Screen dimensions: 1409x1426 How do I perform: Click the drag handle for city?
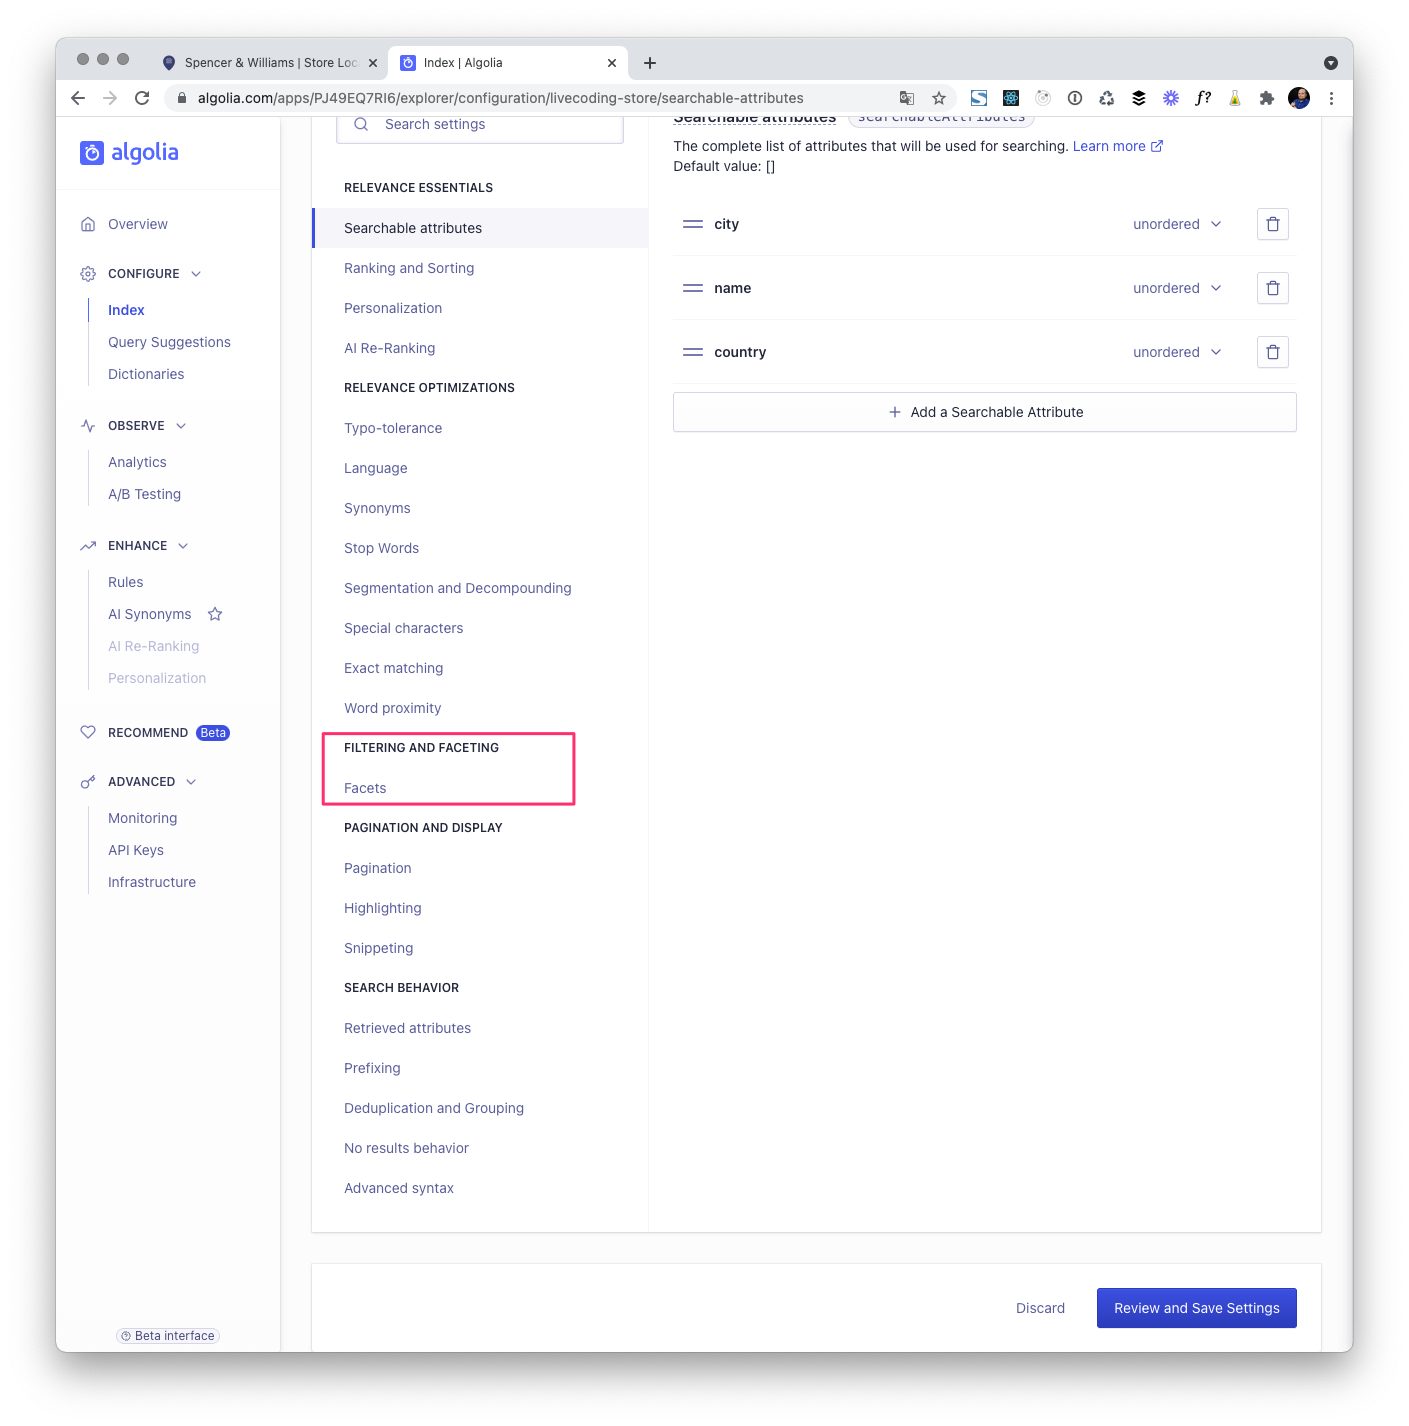pos(693,224)
